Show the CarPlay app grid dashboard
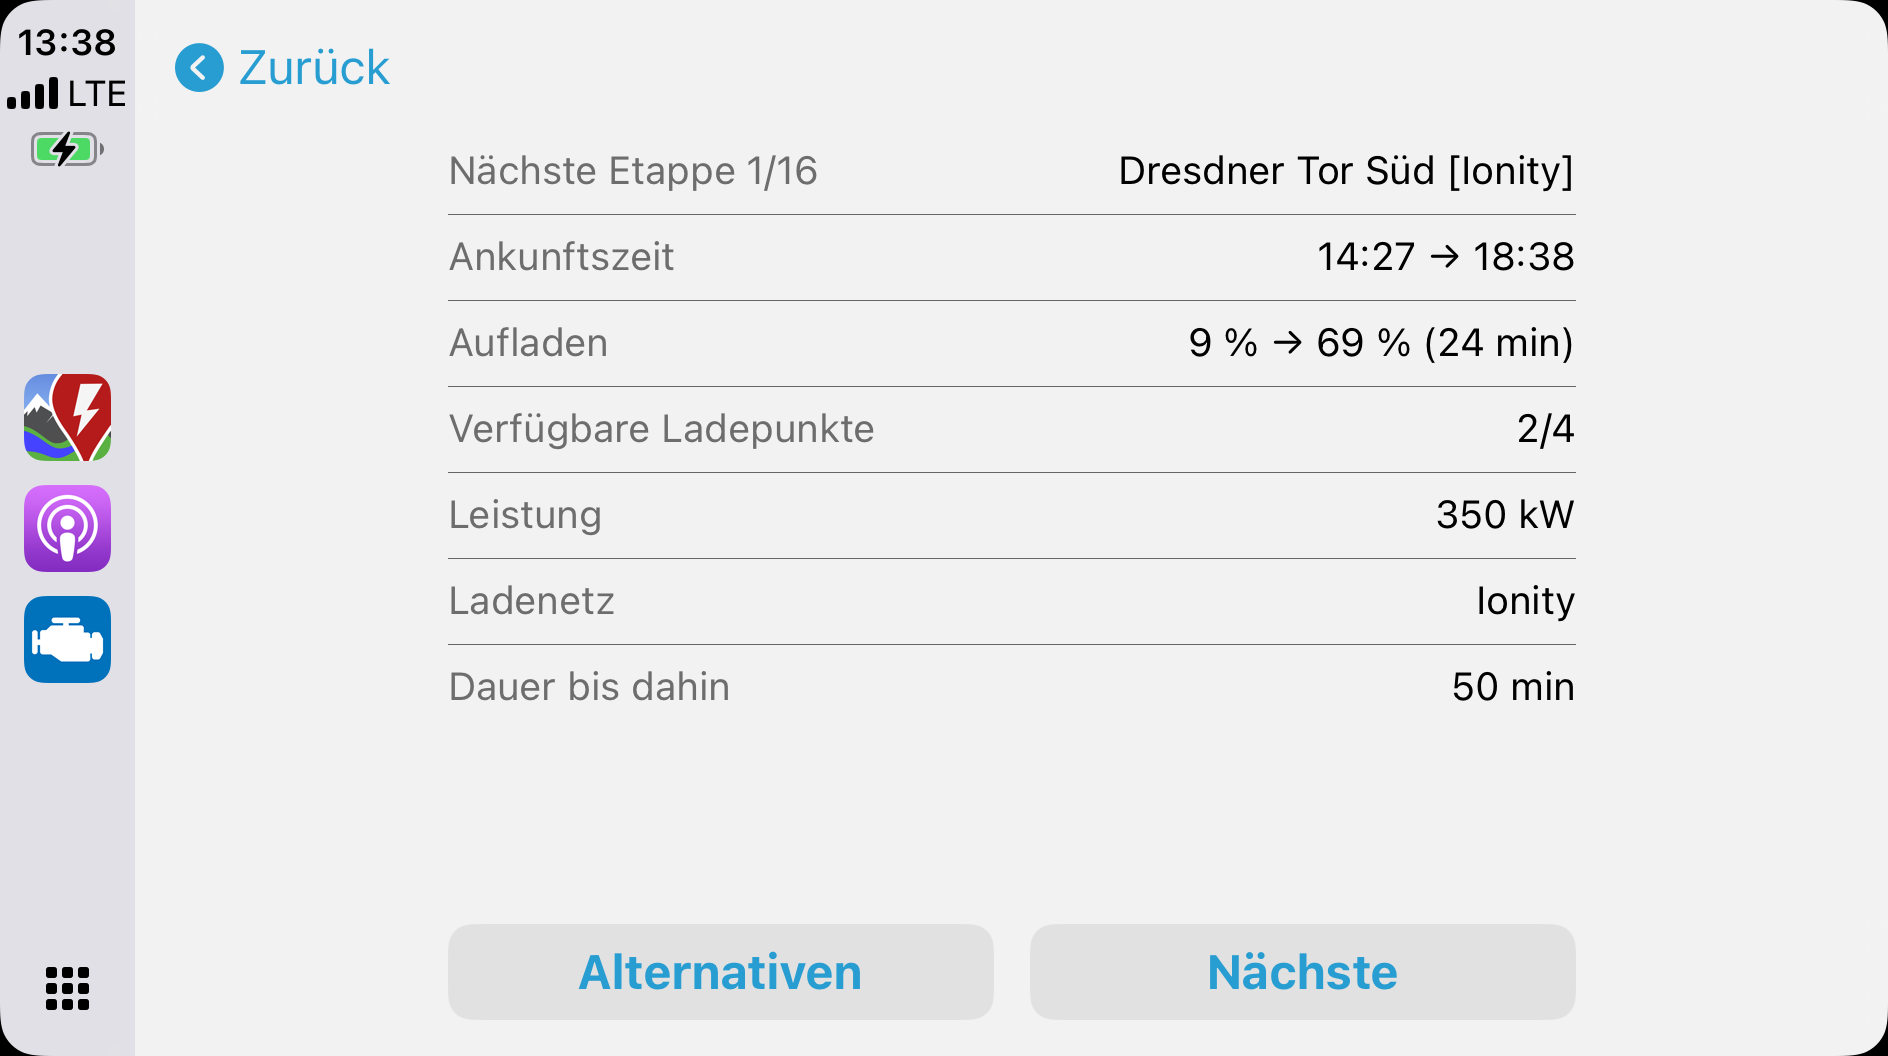The image size is (1888, 1056). pos(68,989)
